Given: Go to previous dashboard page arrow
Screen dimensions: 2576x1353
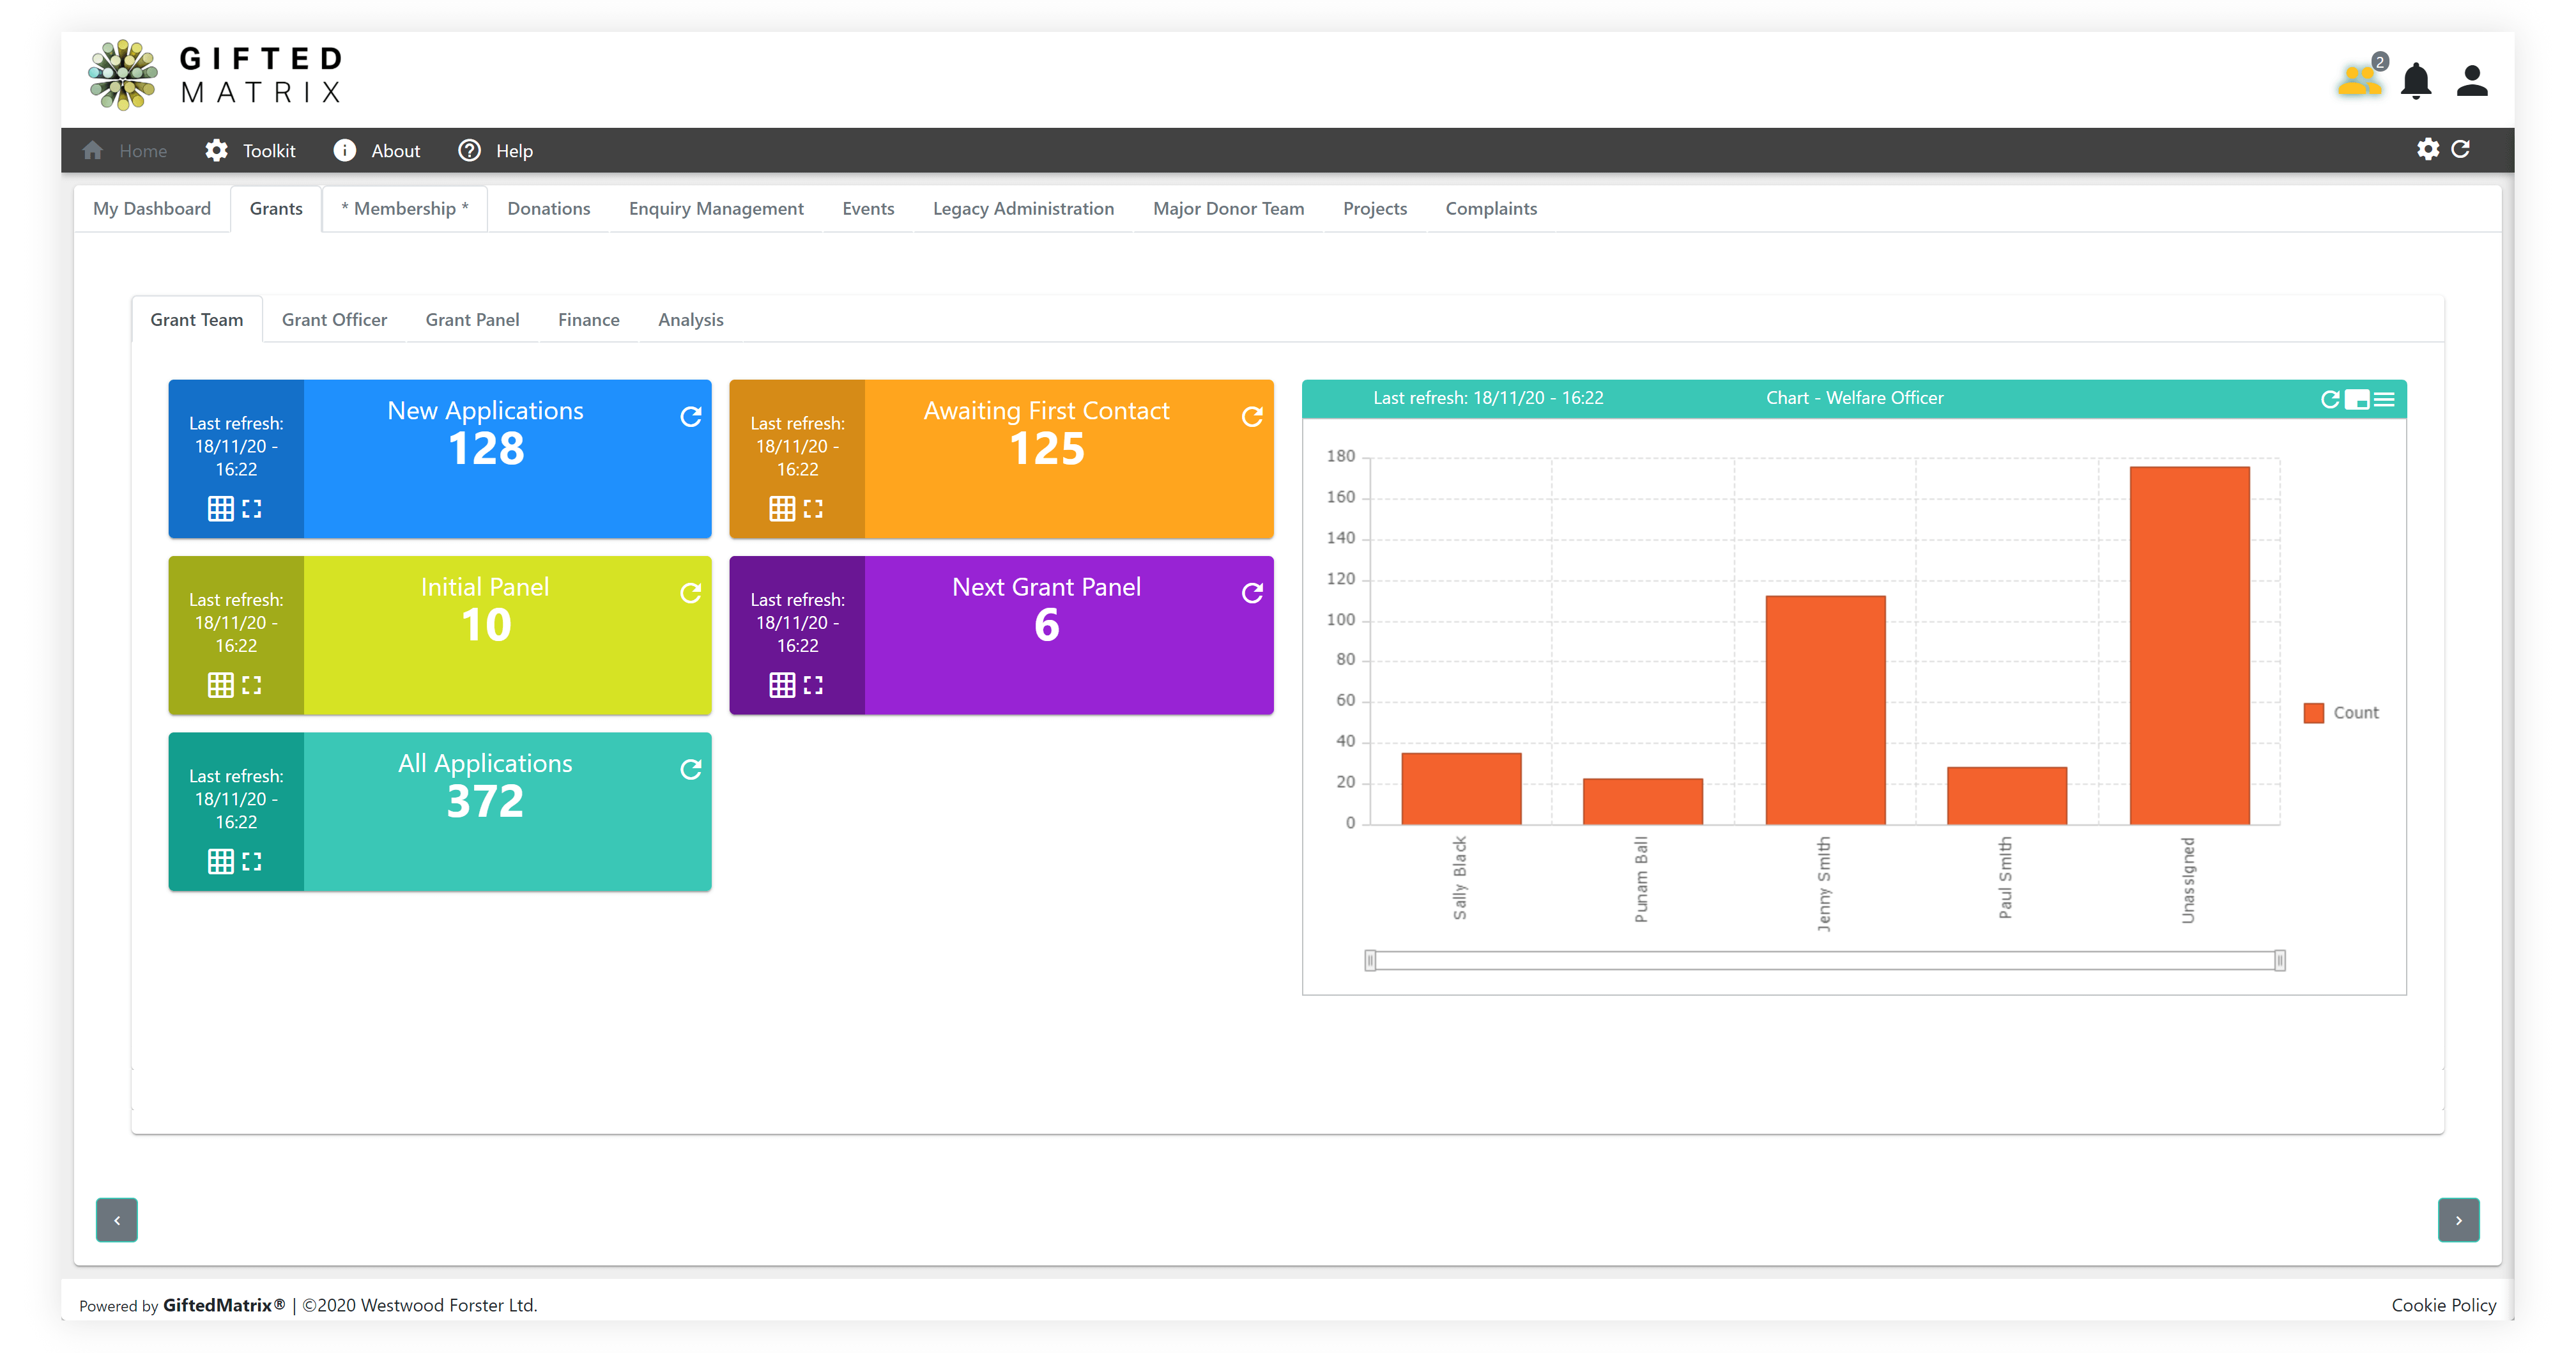Looking at the screenshot, I should pos(117,1220).
